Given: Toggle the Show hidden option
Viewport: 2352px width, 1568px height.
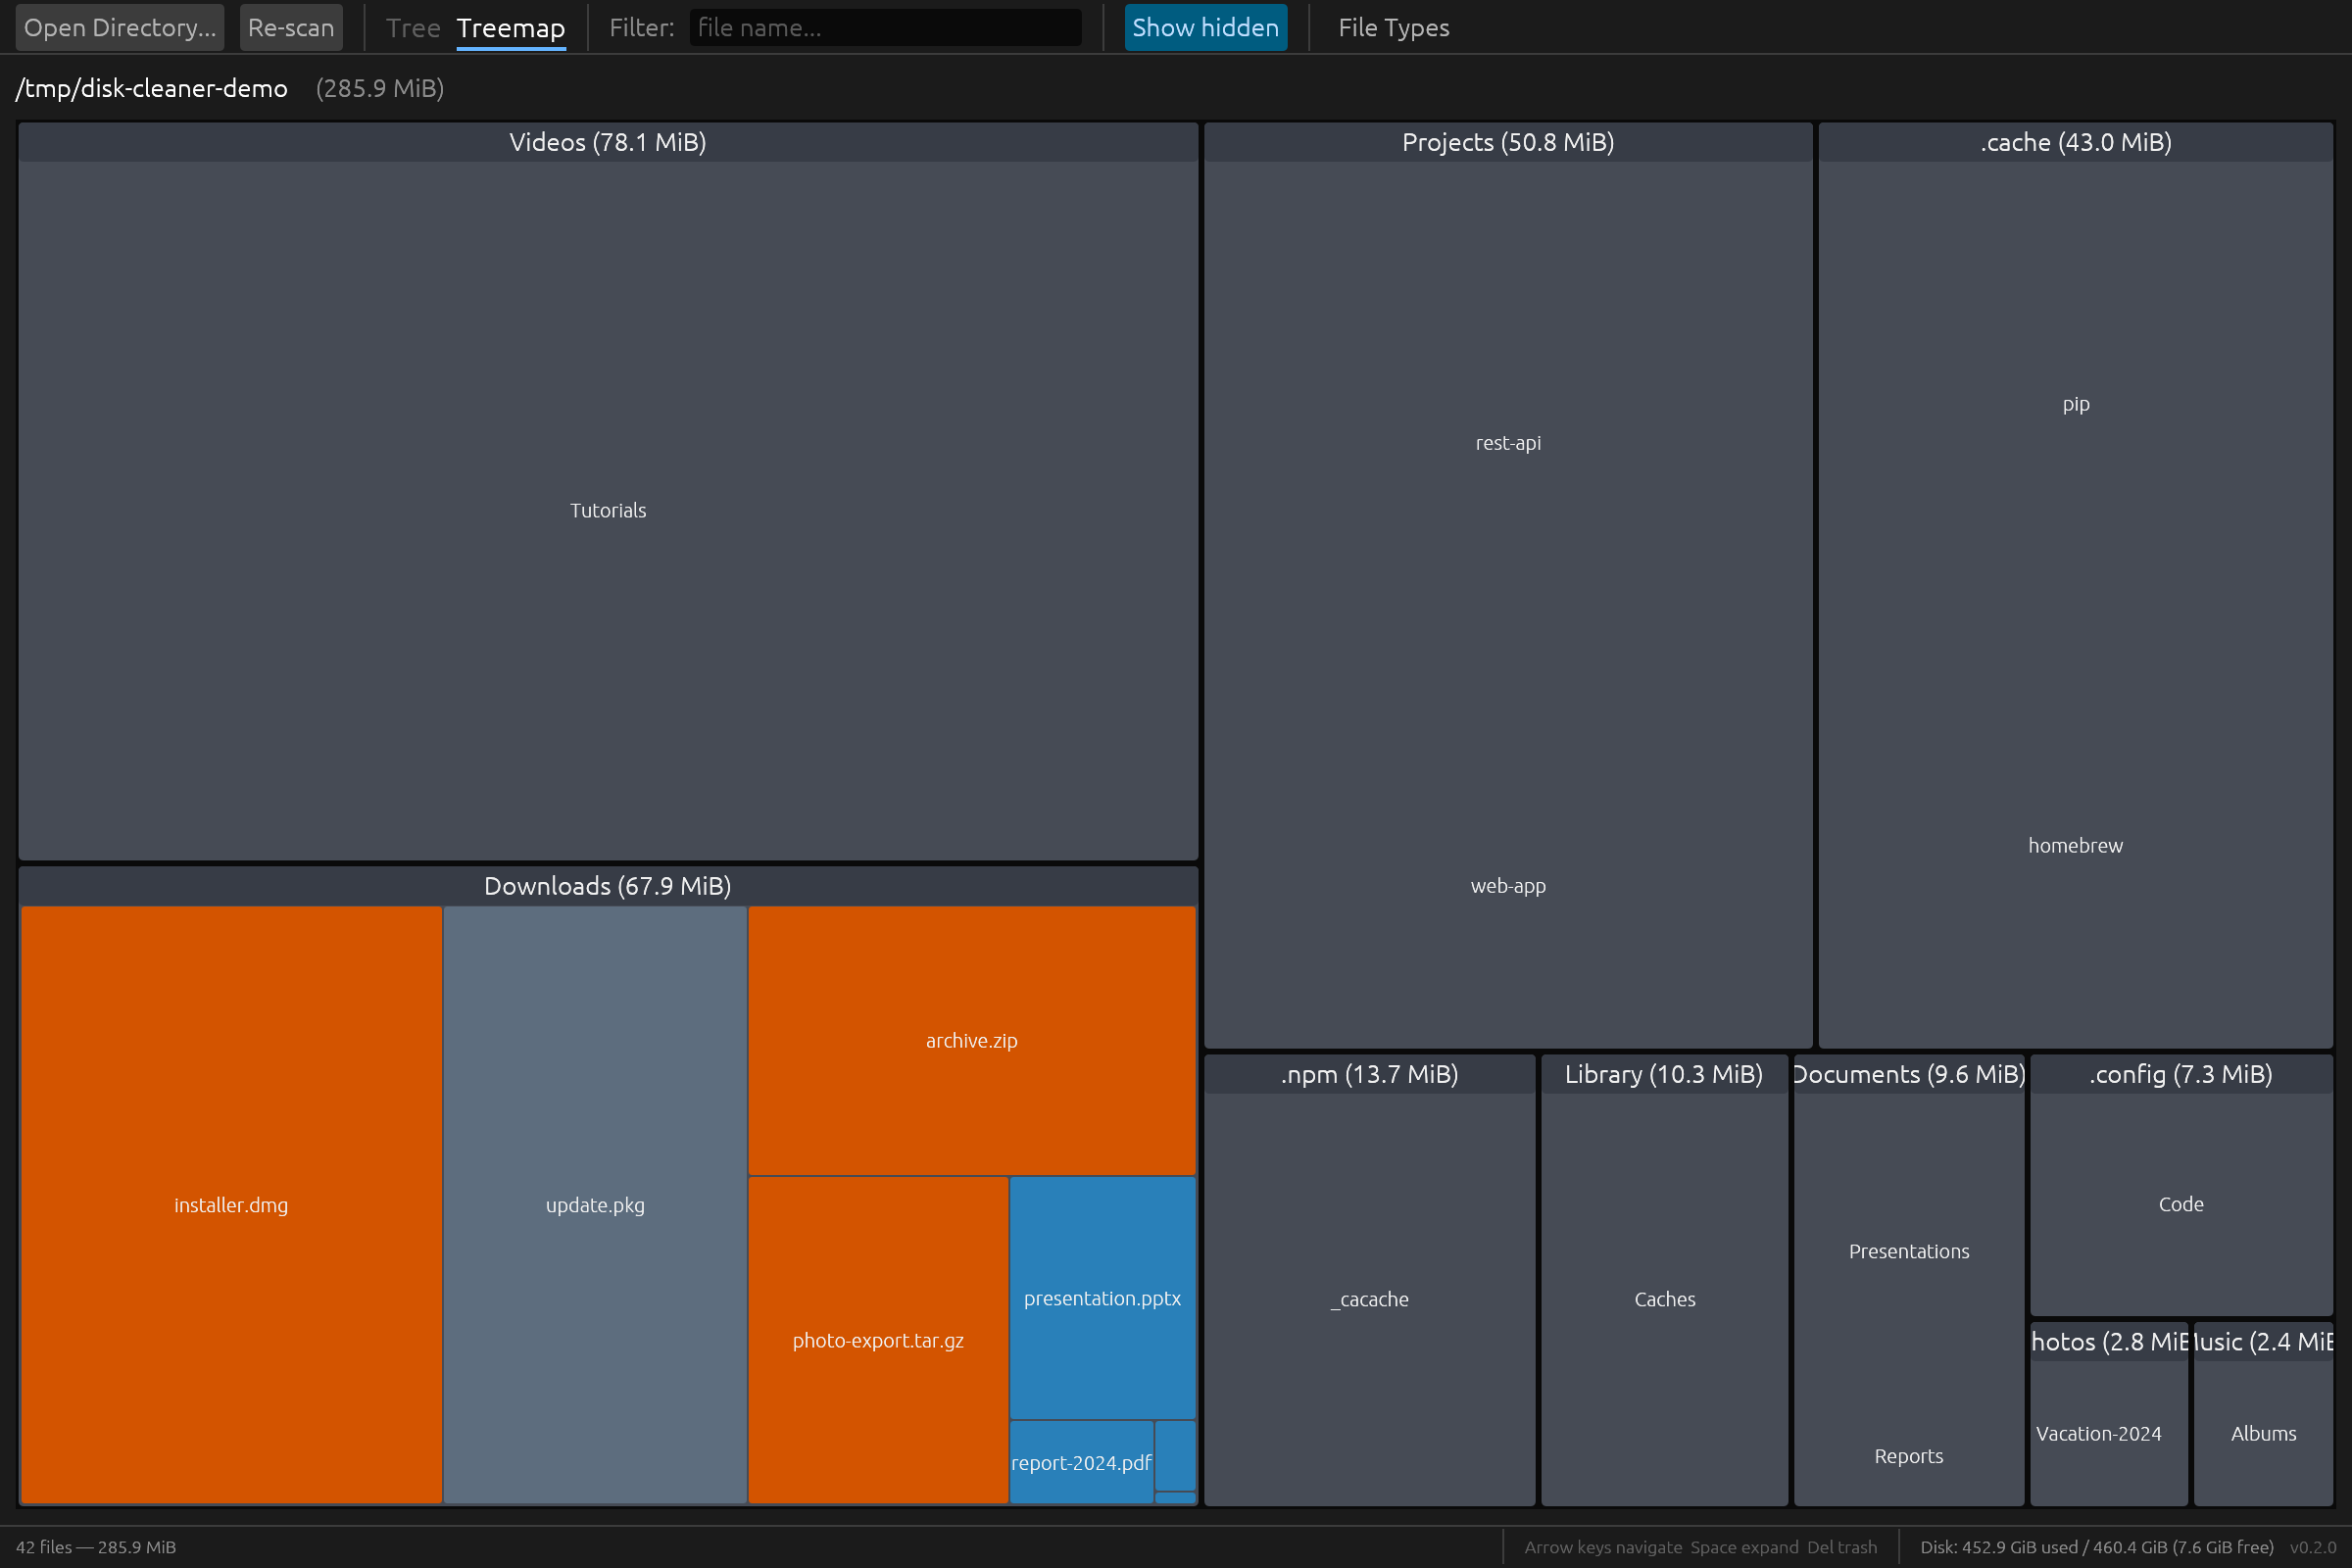Looking at the screenshot, I should pyautogui.click(x=1205, y=27).
